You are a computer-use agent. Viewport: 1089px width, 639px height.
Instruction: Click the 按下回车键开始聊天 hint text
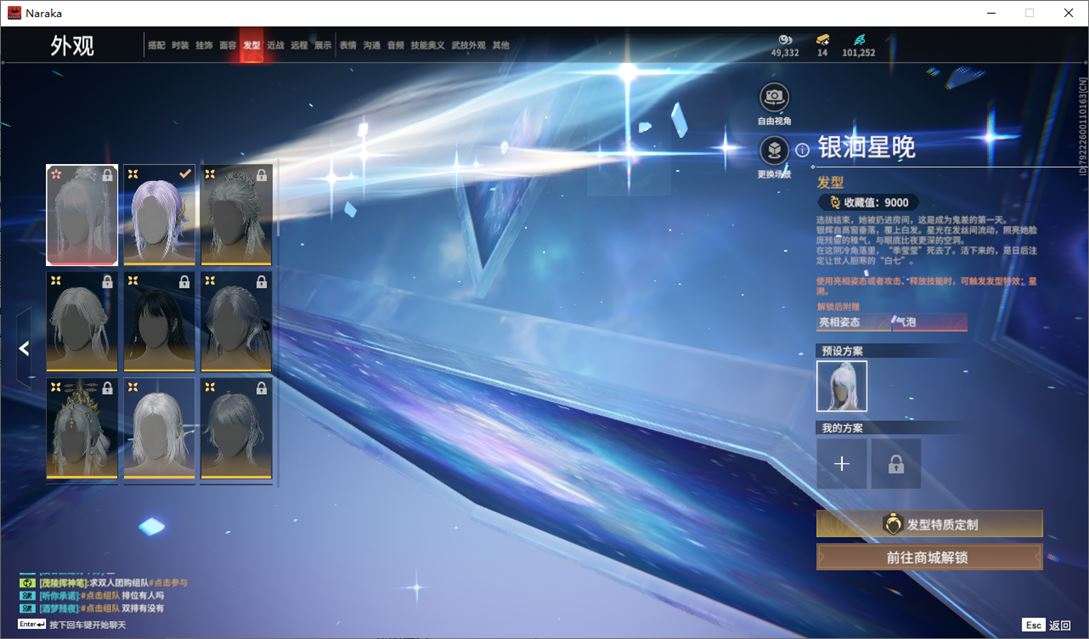(88, 625)
